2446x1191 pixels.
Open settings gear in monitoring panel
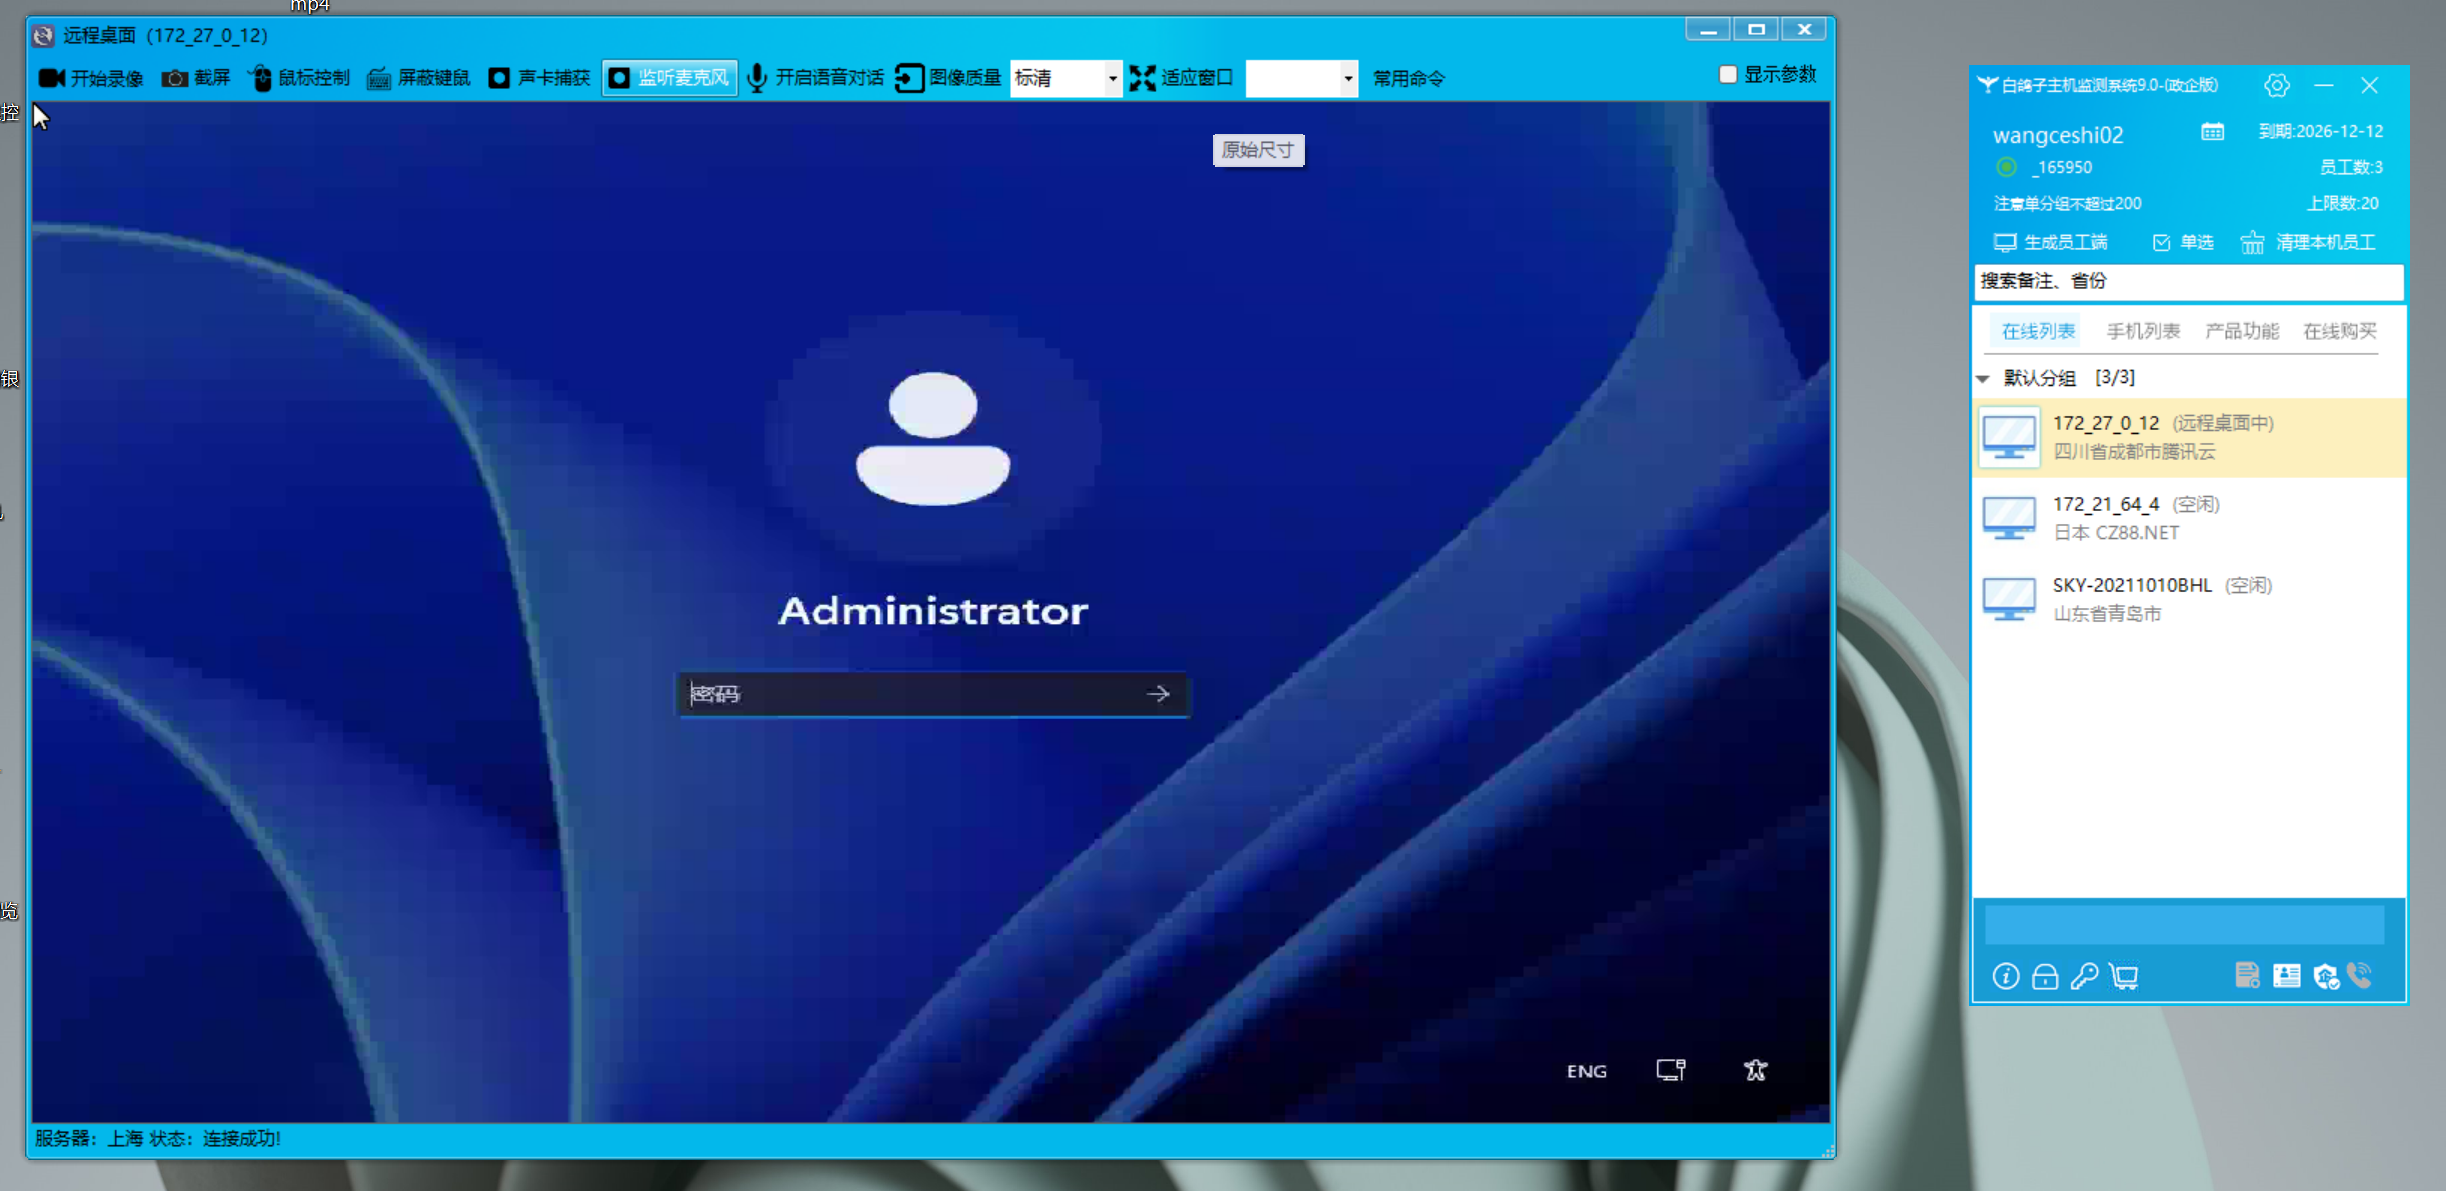2276,86
